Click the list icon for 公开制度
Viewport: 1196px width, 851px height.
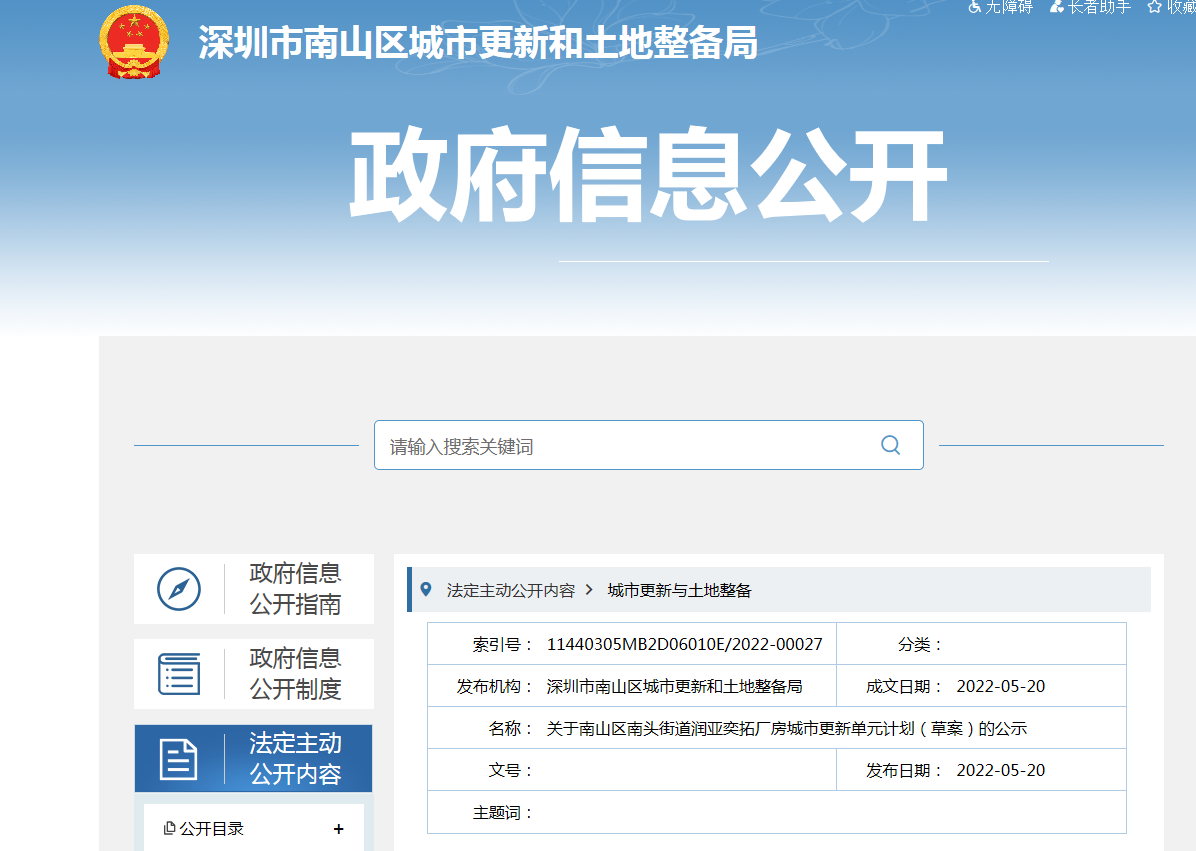tap(179, 674)
